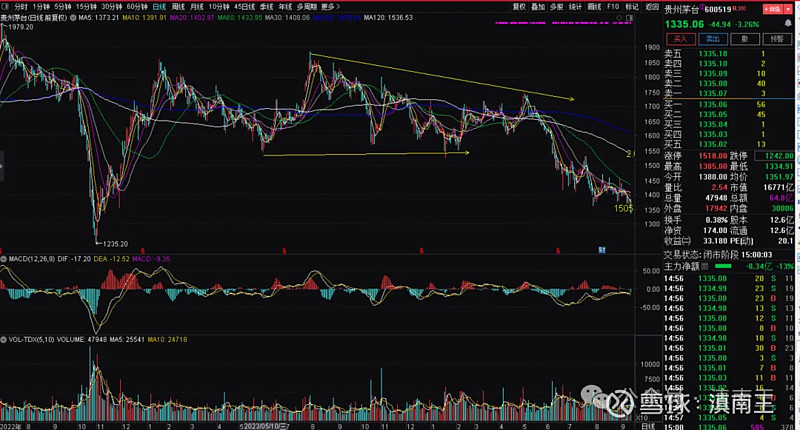Open the 统计 statistics tool

575,7
